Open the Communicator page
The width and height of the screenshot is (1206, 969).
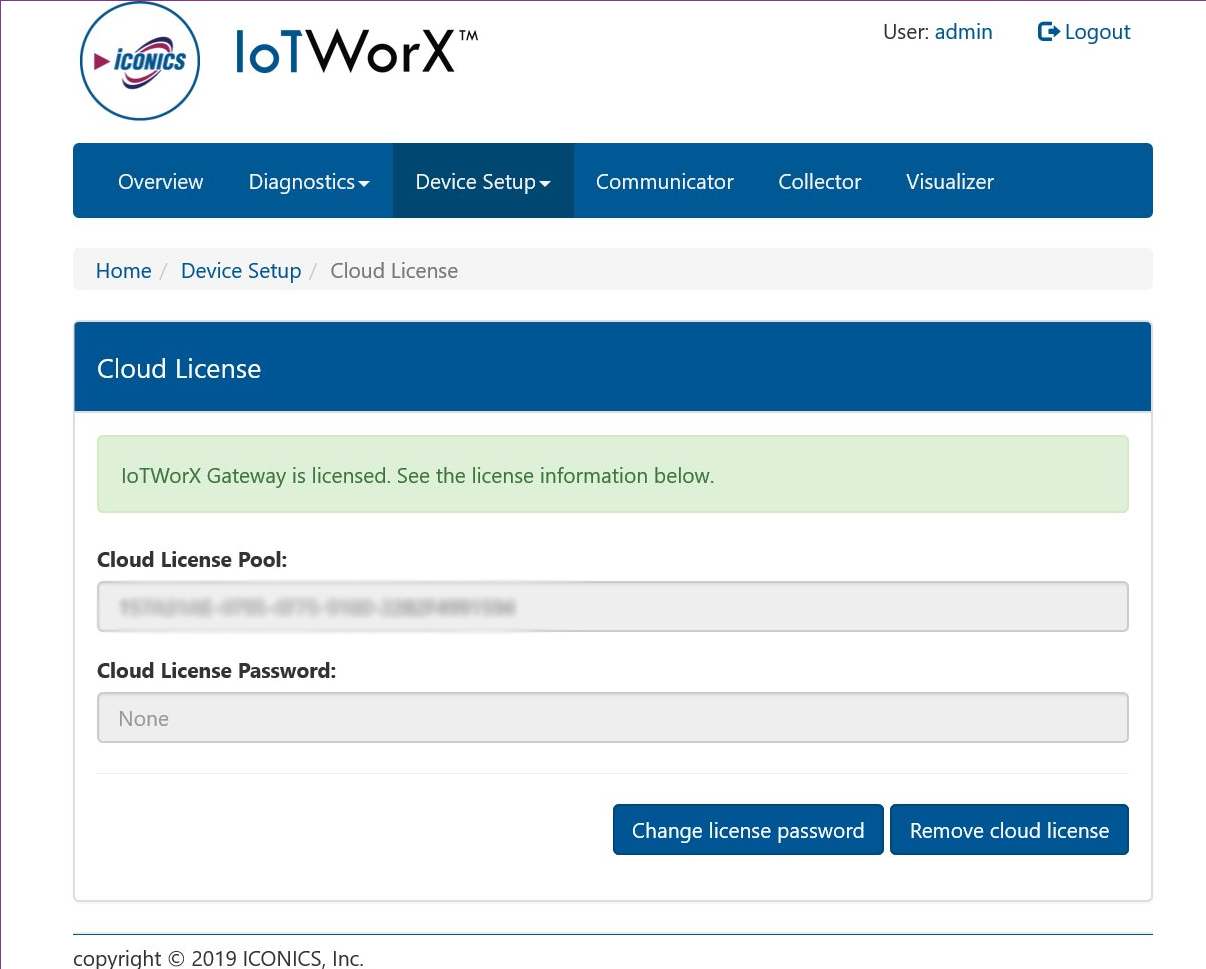pos(664,181)
